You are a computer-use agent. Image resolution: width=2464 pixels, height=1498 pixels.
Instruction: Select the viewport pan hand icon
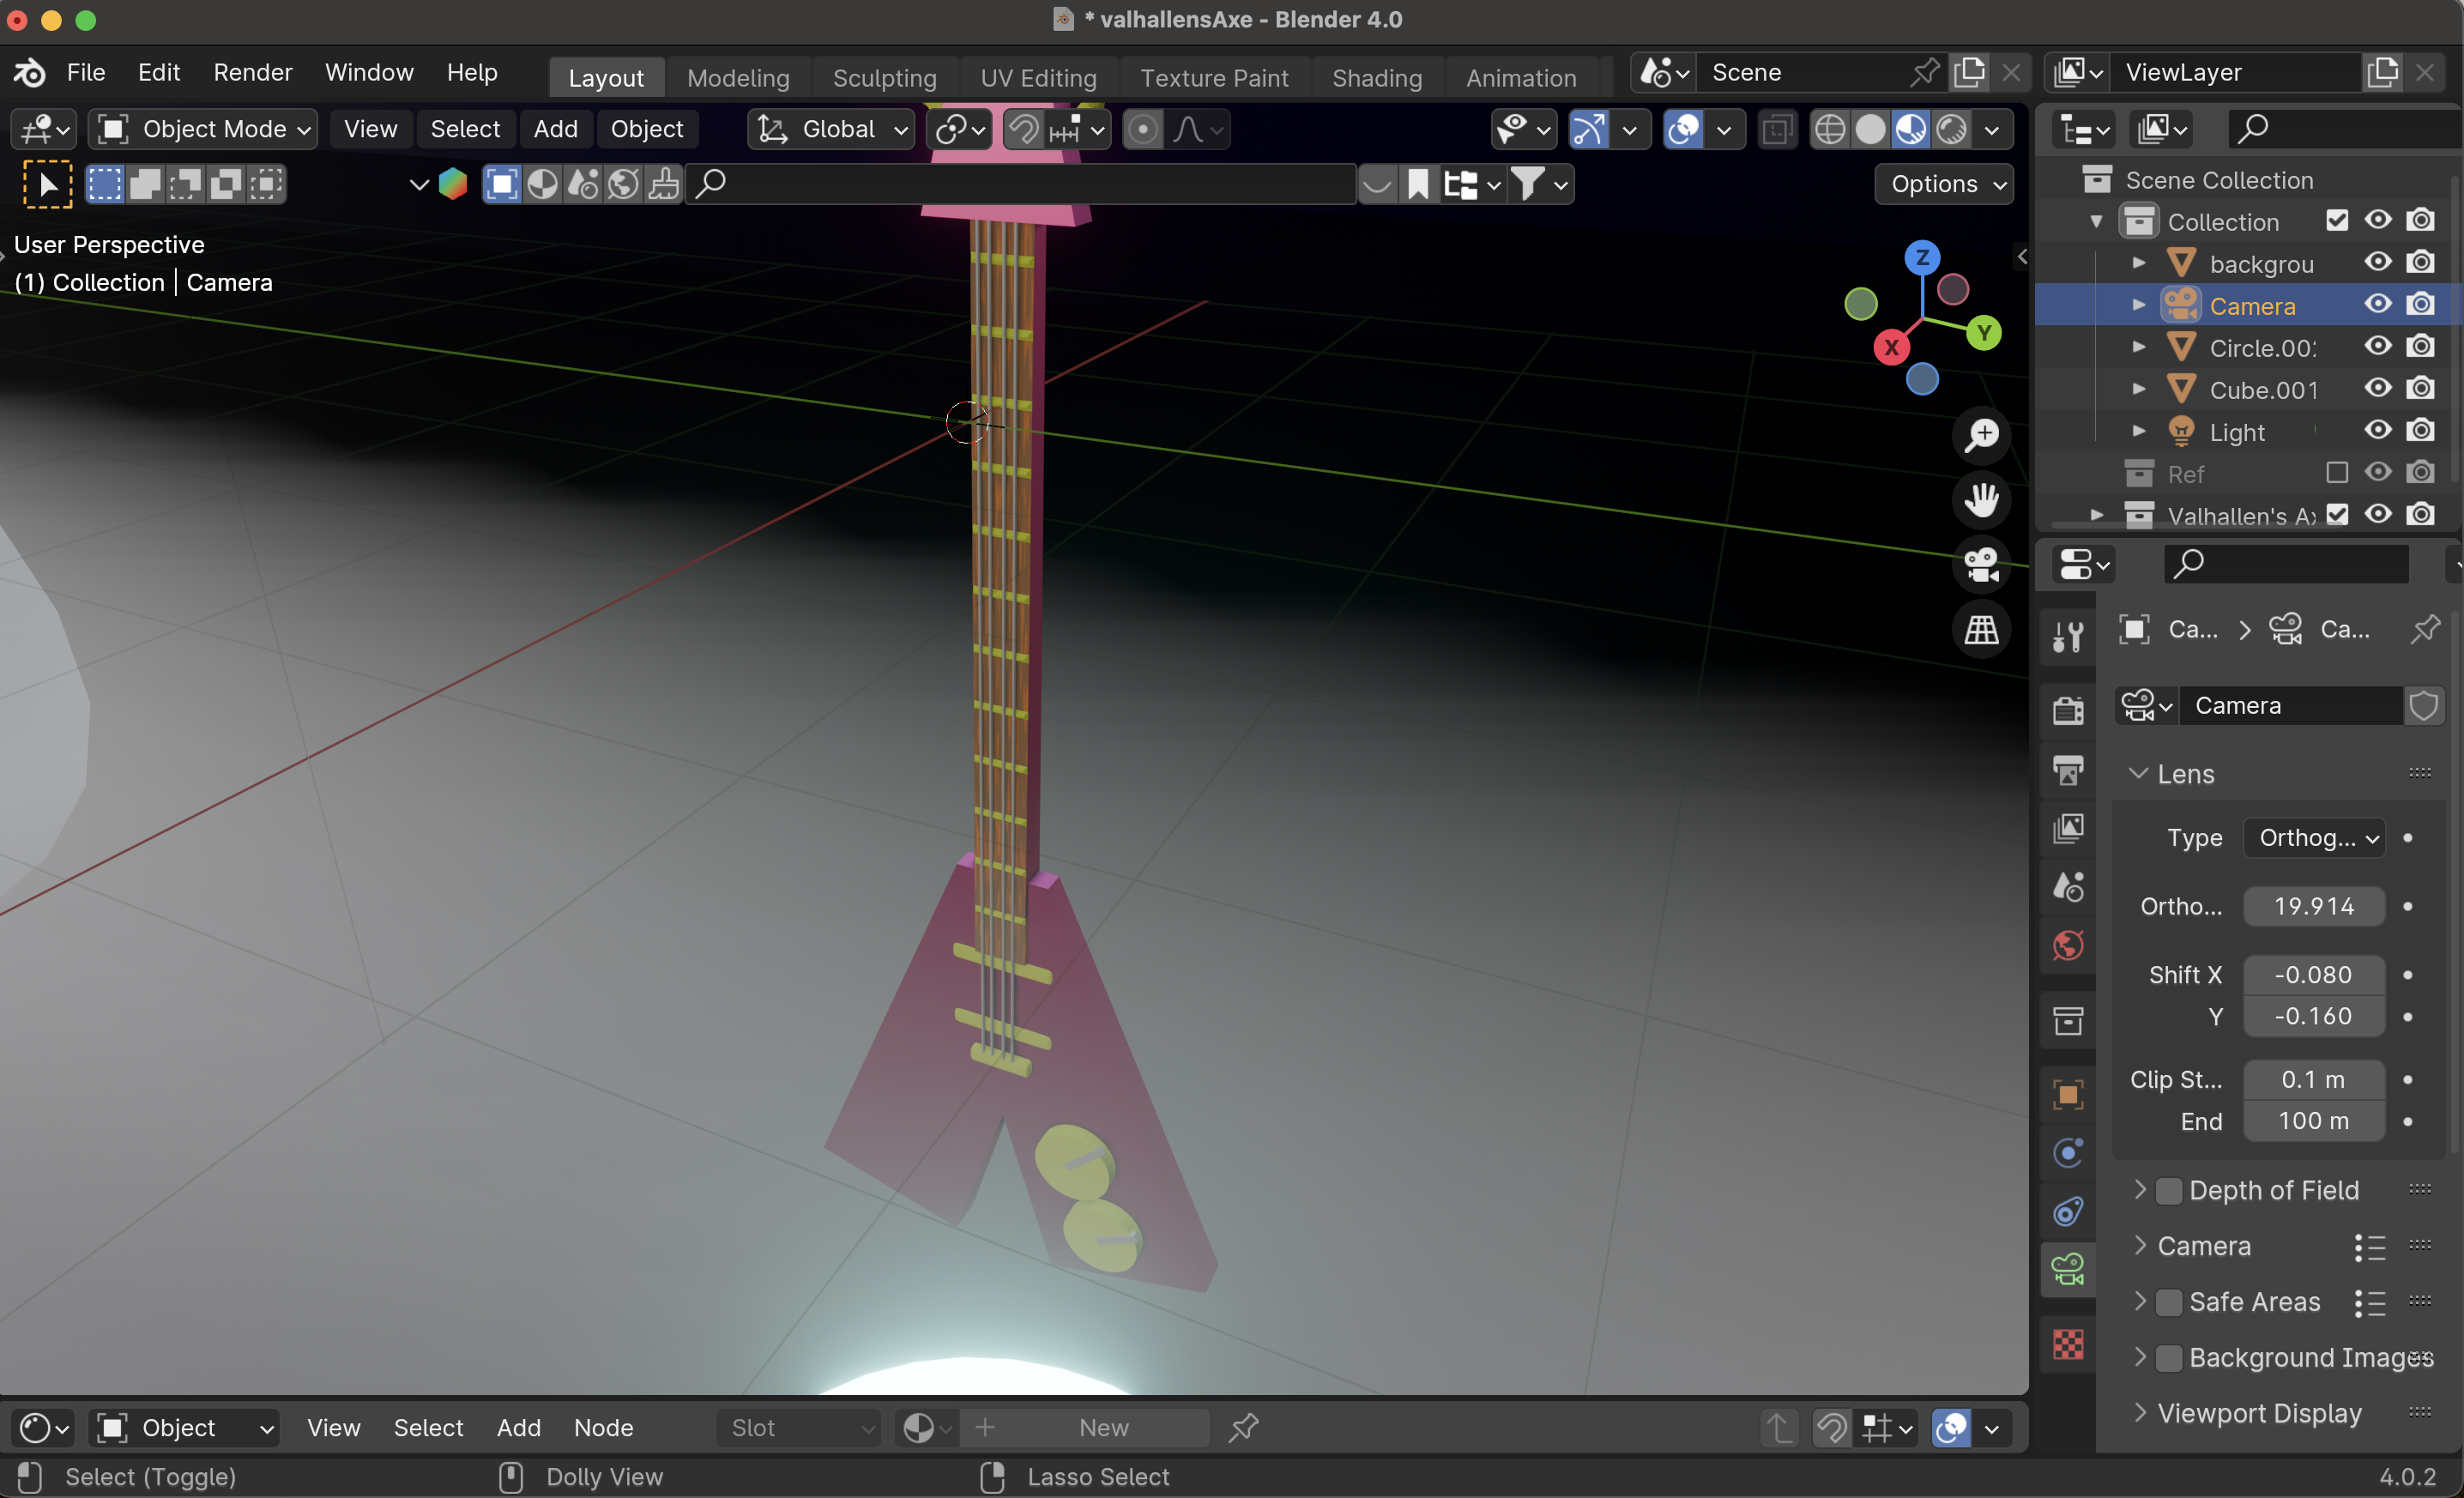(1981, 499)
